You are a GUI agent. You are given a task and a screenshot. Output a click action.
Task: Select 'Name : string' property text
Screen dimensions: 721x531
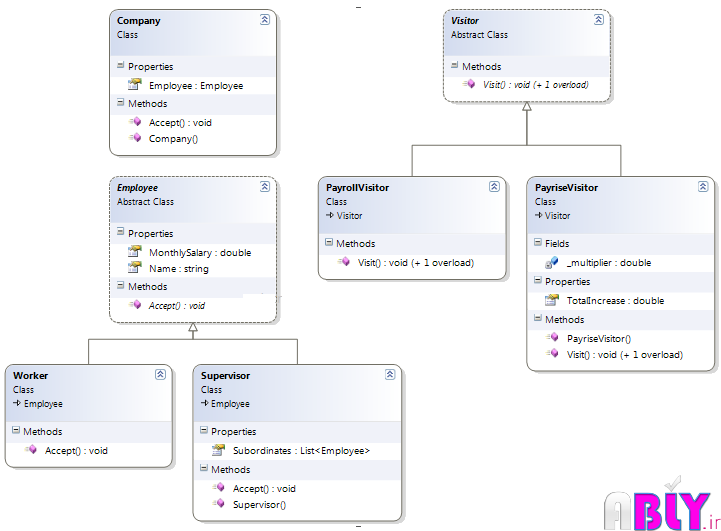click(178, 268)
